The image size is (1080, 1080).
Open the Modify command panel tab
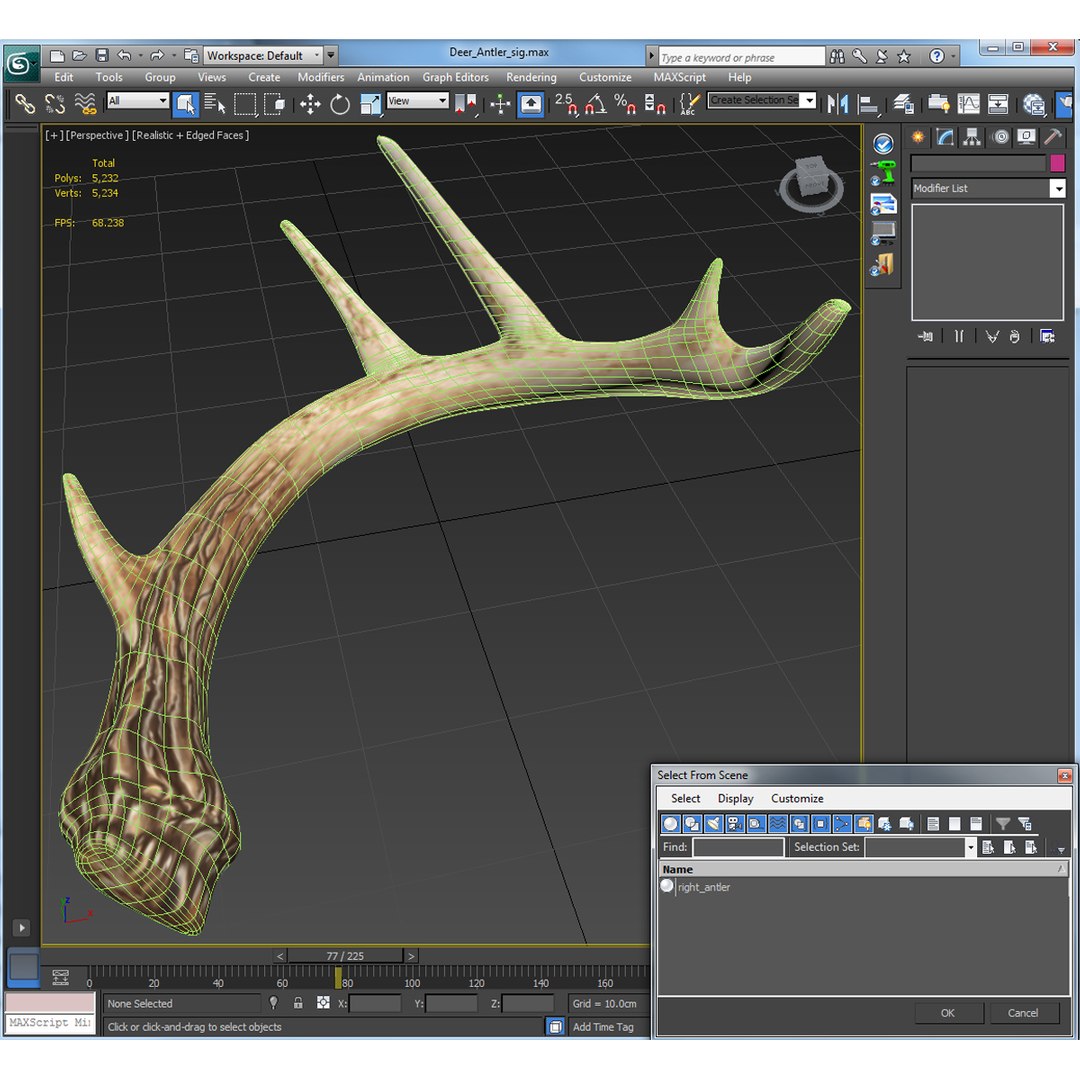944,137
